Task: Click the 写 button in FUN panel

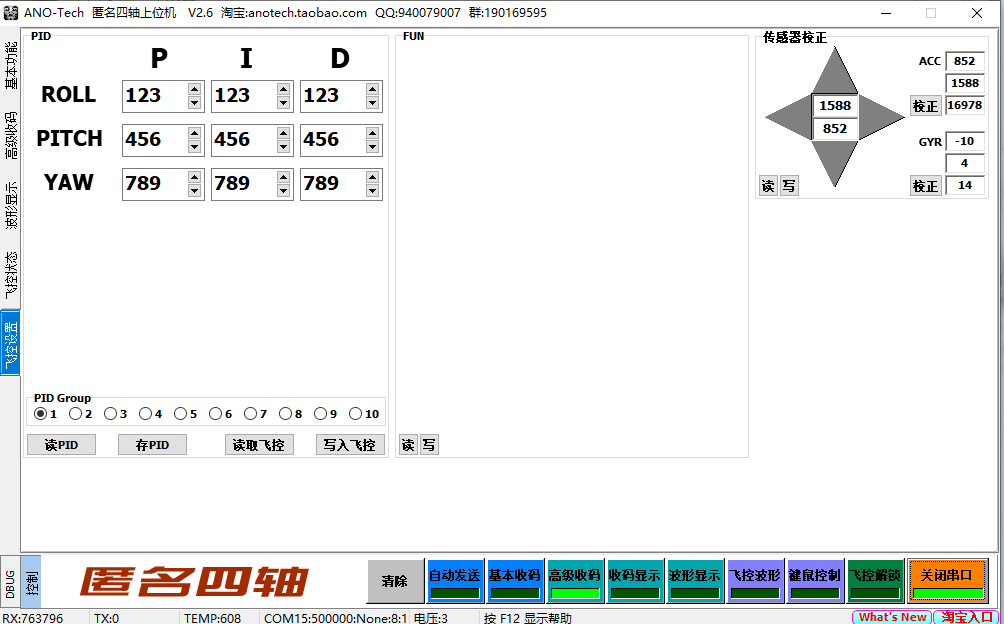Action: [429, 445]
